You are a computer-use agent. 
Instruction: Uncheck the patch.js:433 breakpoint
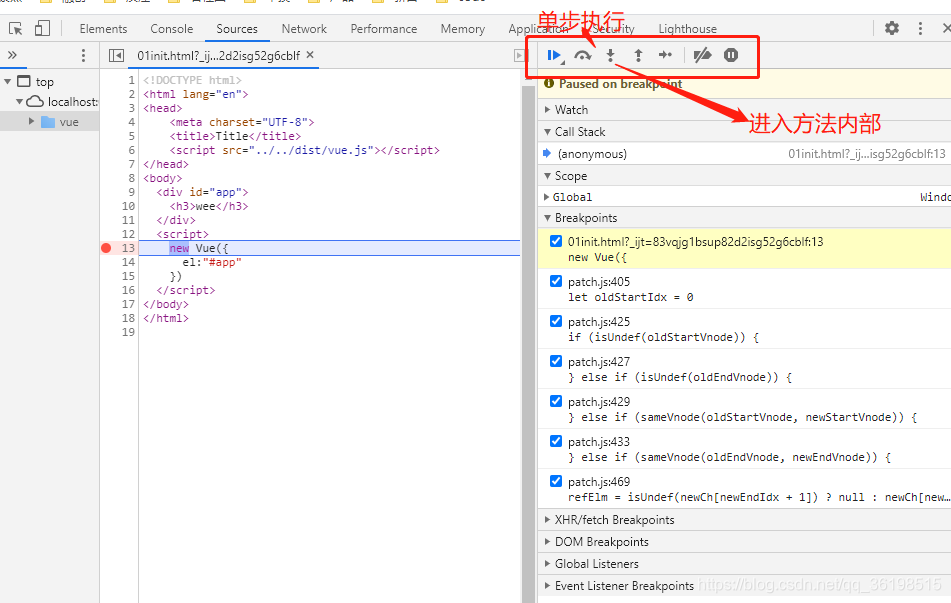556,442
